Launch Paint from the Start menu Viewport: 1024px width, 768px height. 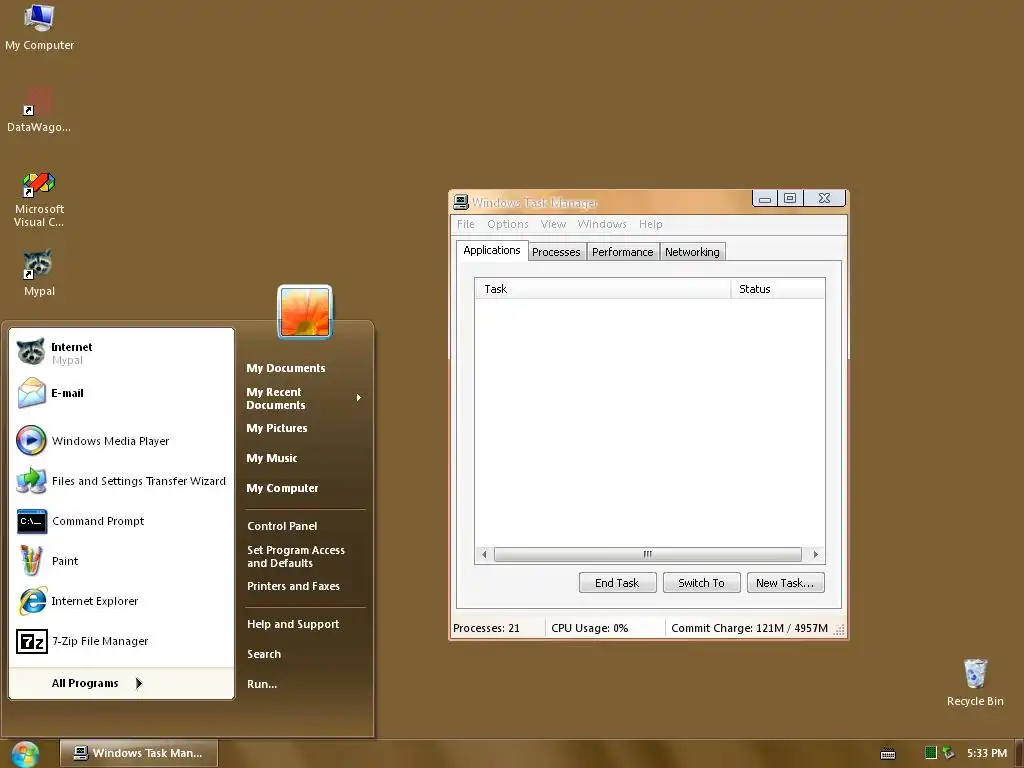click(121, 561)
